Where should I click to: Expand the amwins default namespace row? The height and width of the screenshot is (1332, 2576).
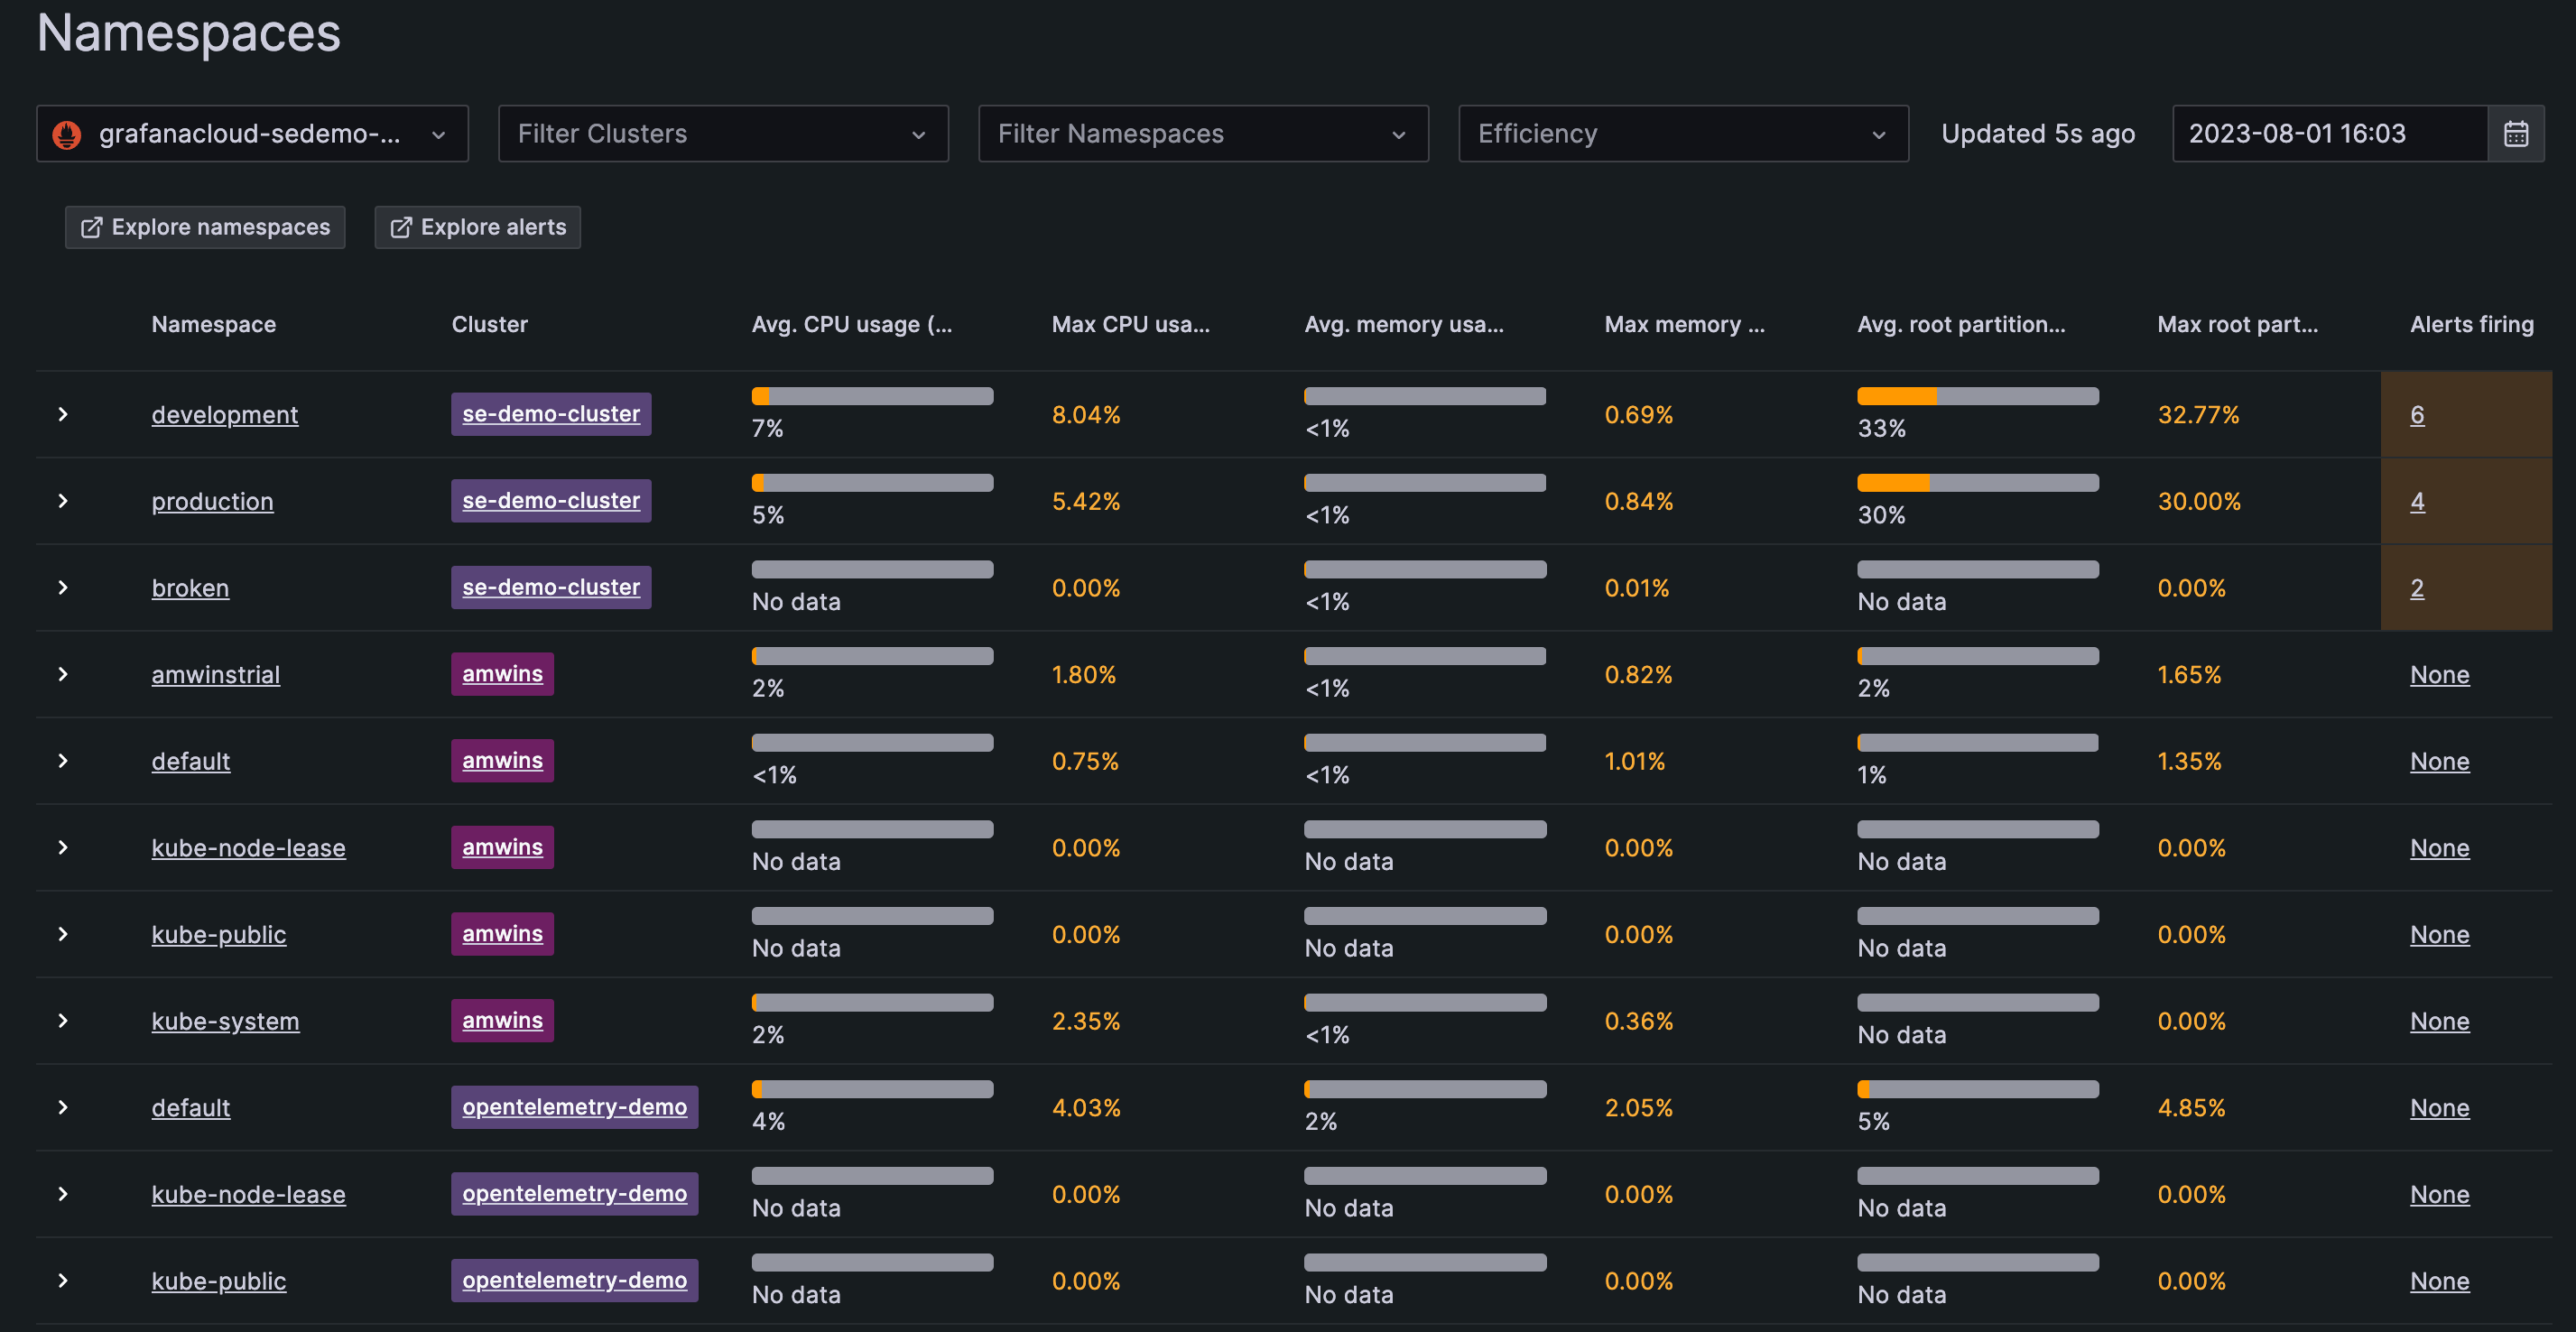click(63, 760)
